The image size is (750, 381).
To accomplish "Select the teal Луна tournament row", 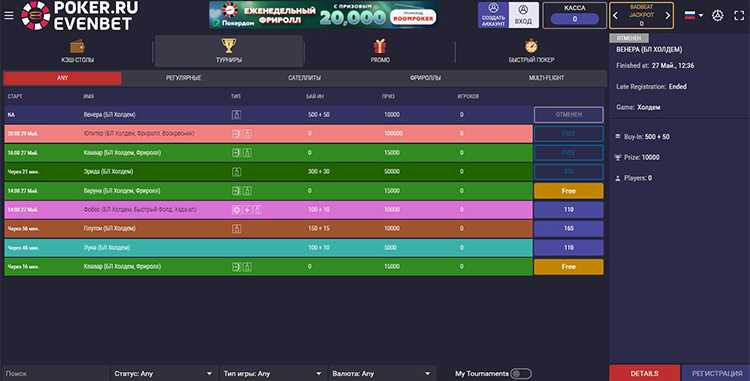I will [x=268, y=248].
